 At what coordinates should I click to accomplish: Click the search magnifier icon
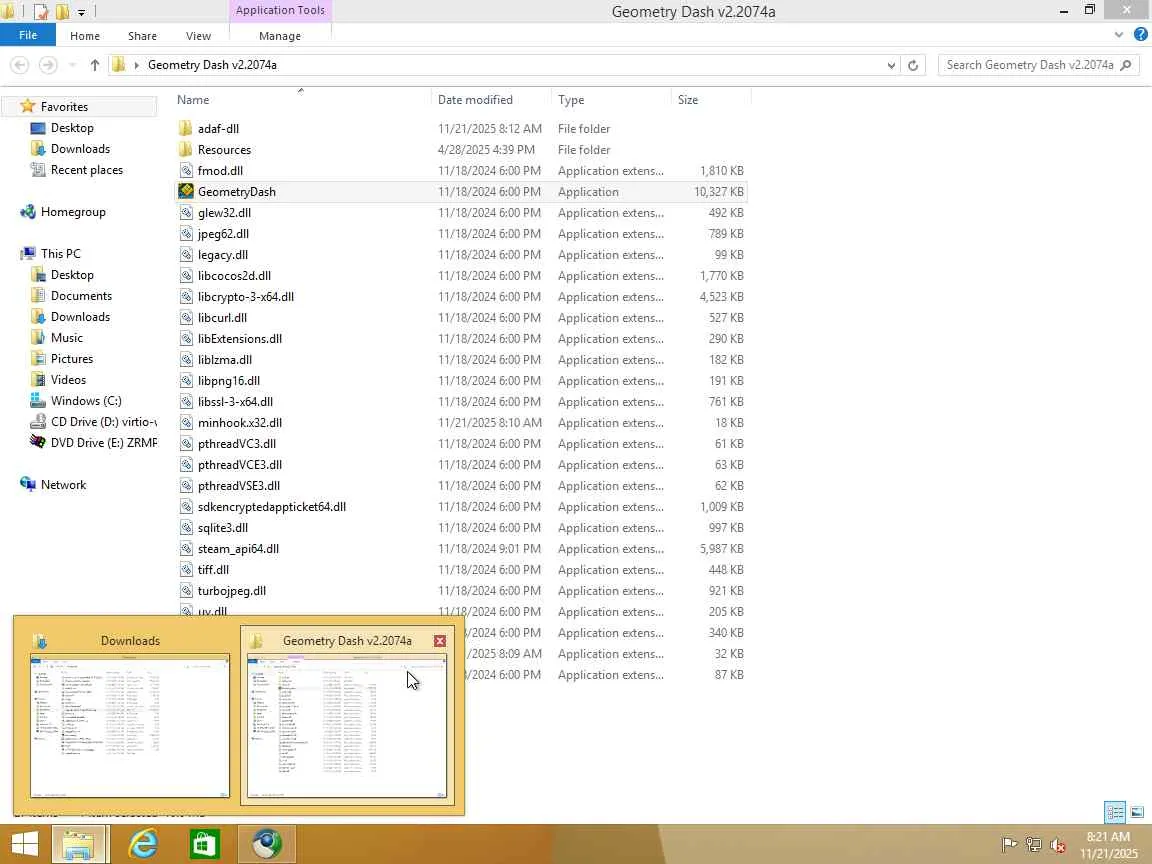tap(1126, 65)
